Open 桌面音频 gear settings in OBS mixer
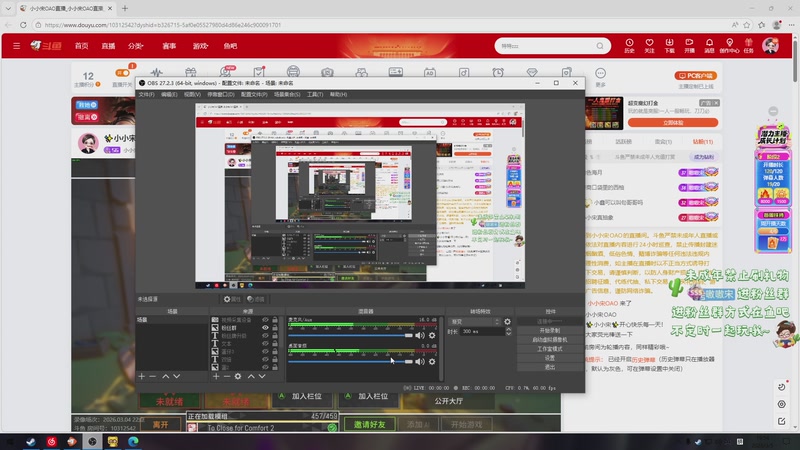The width and height of the screenshot is (800, 450). pos(432,361)
